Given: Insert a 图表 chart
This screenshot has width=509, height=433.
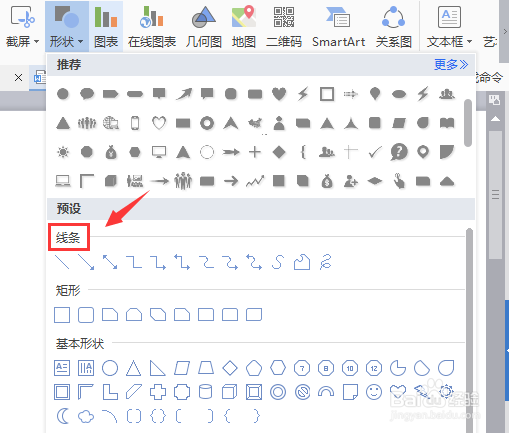Looking at the screenshot, I should 106,27.
